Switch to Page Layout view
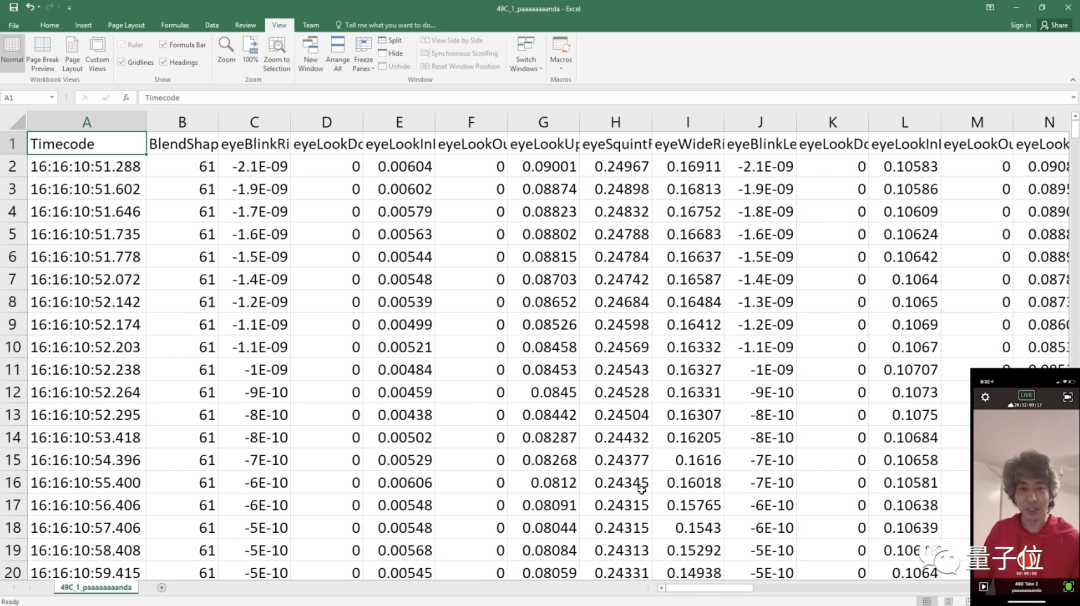The height and width of the screenshot is (606, 1080). click(72, 54)
